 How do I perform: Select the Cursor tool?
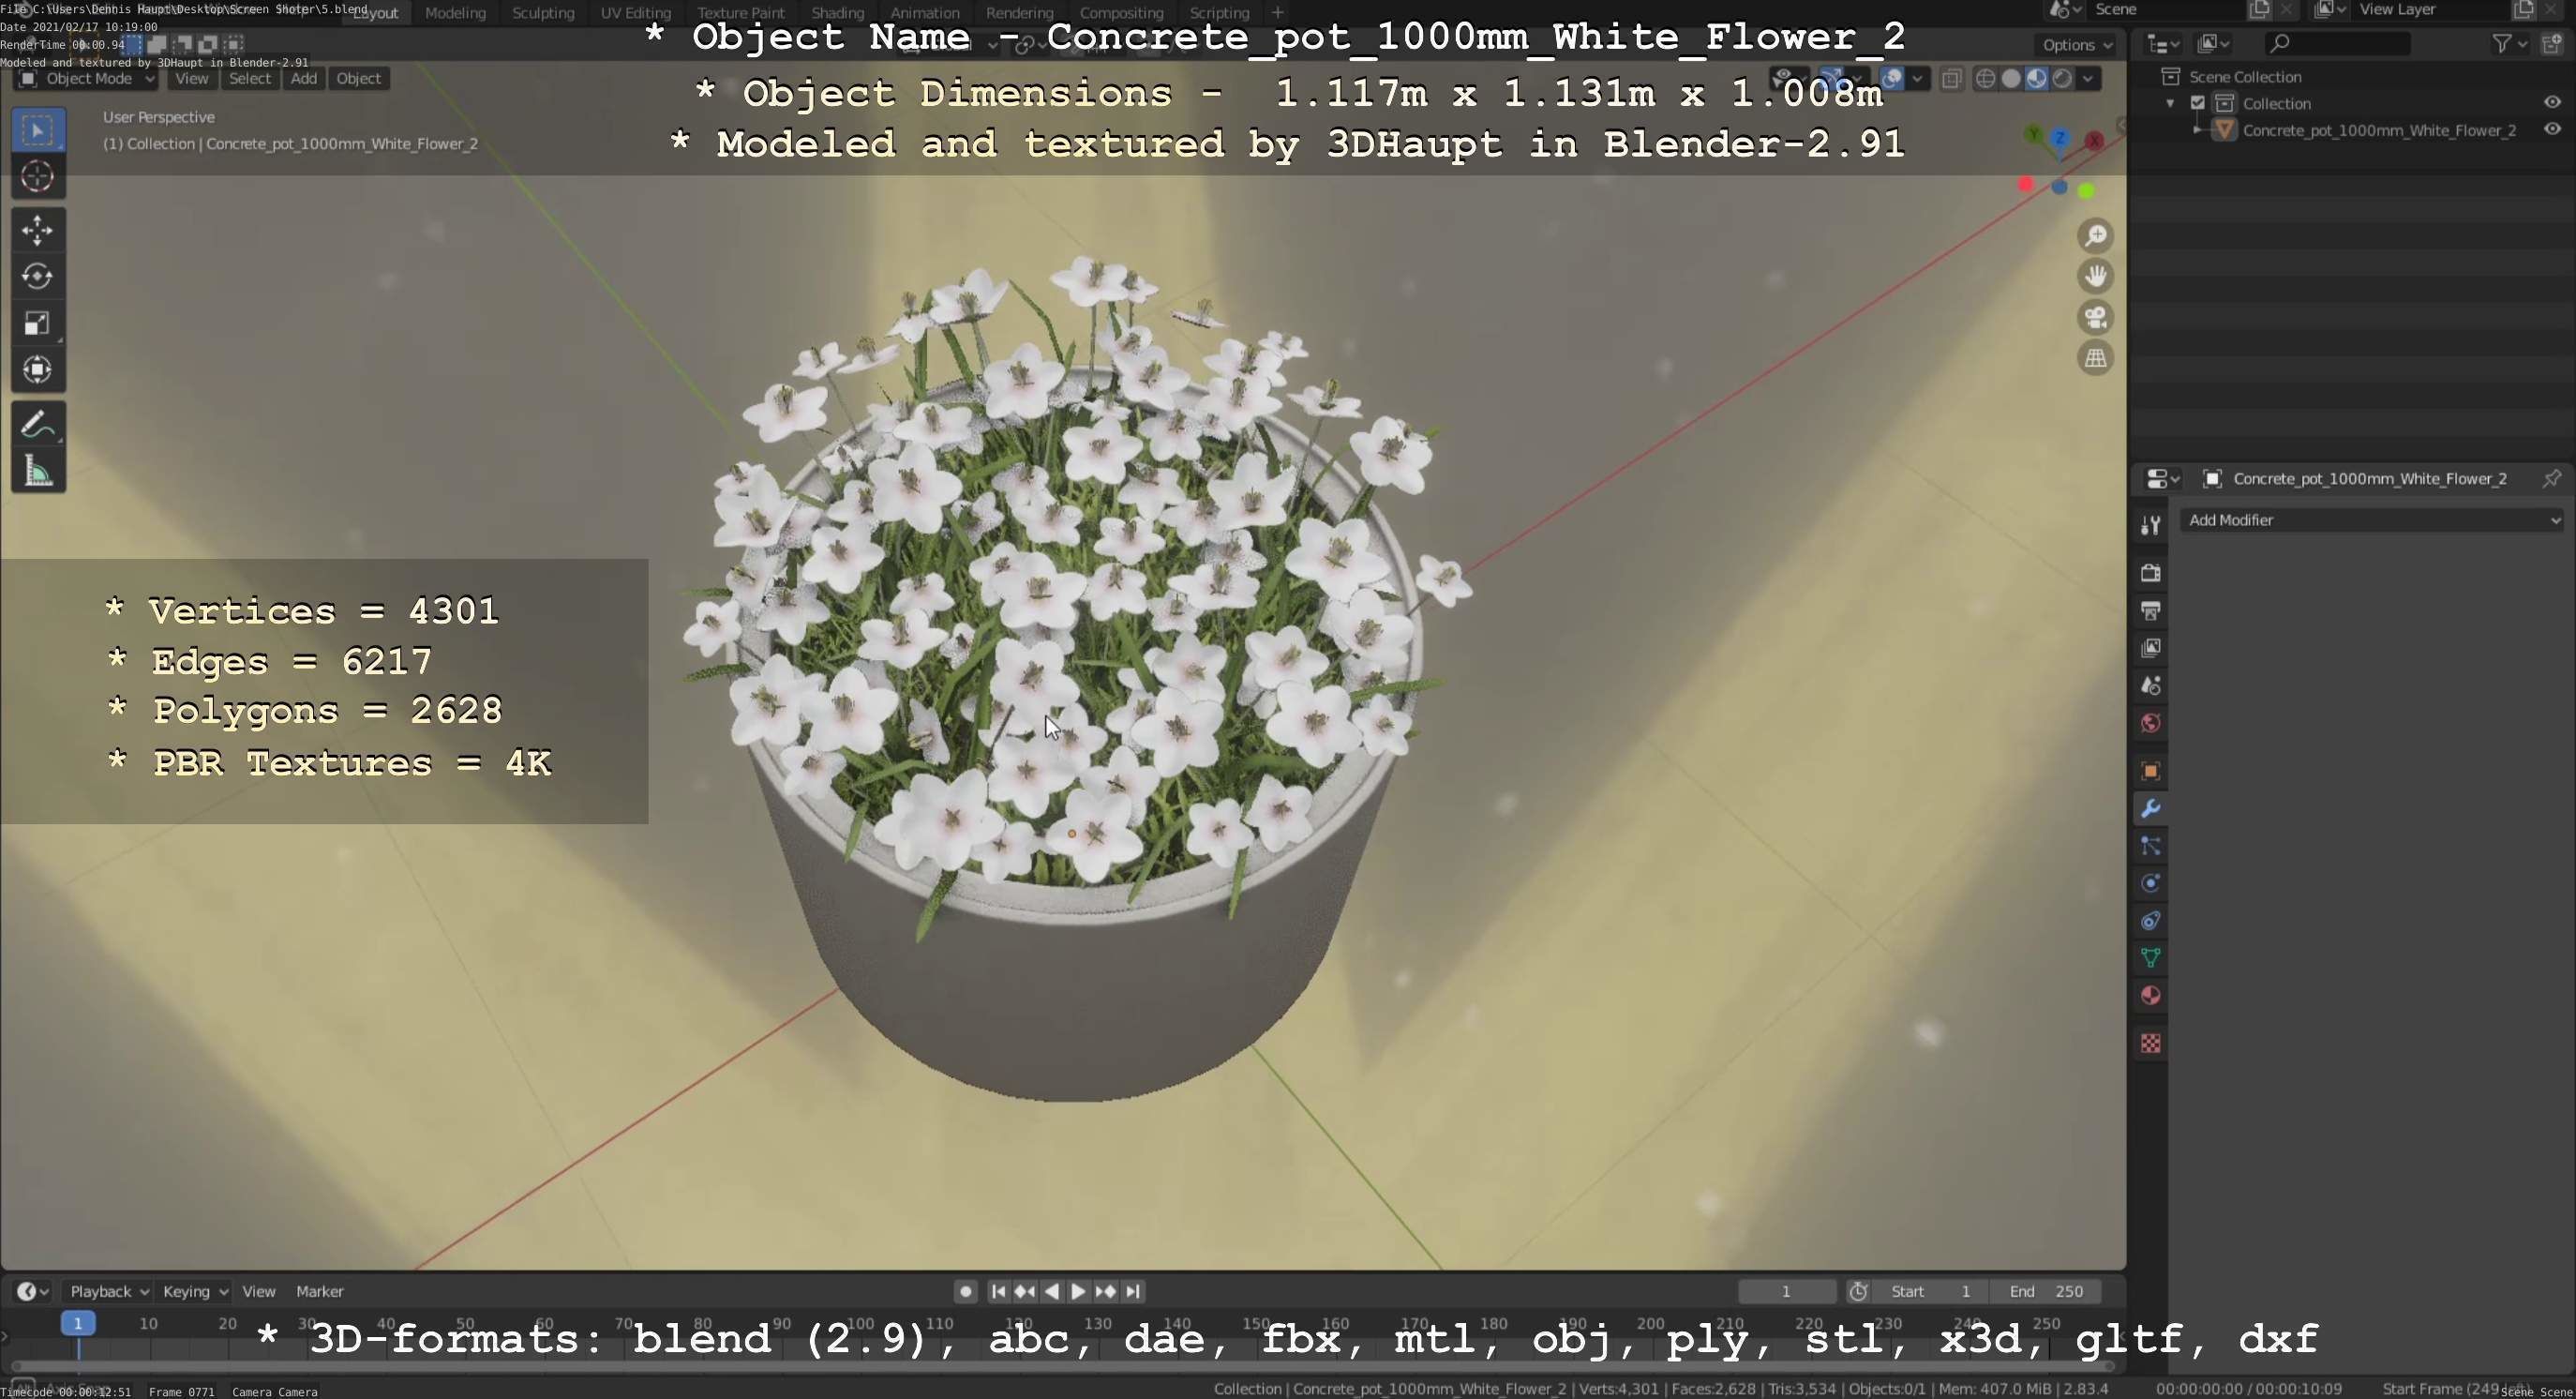click(x=38, y=177)
